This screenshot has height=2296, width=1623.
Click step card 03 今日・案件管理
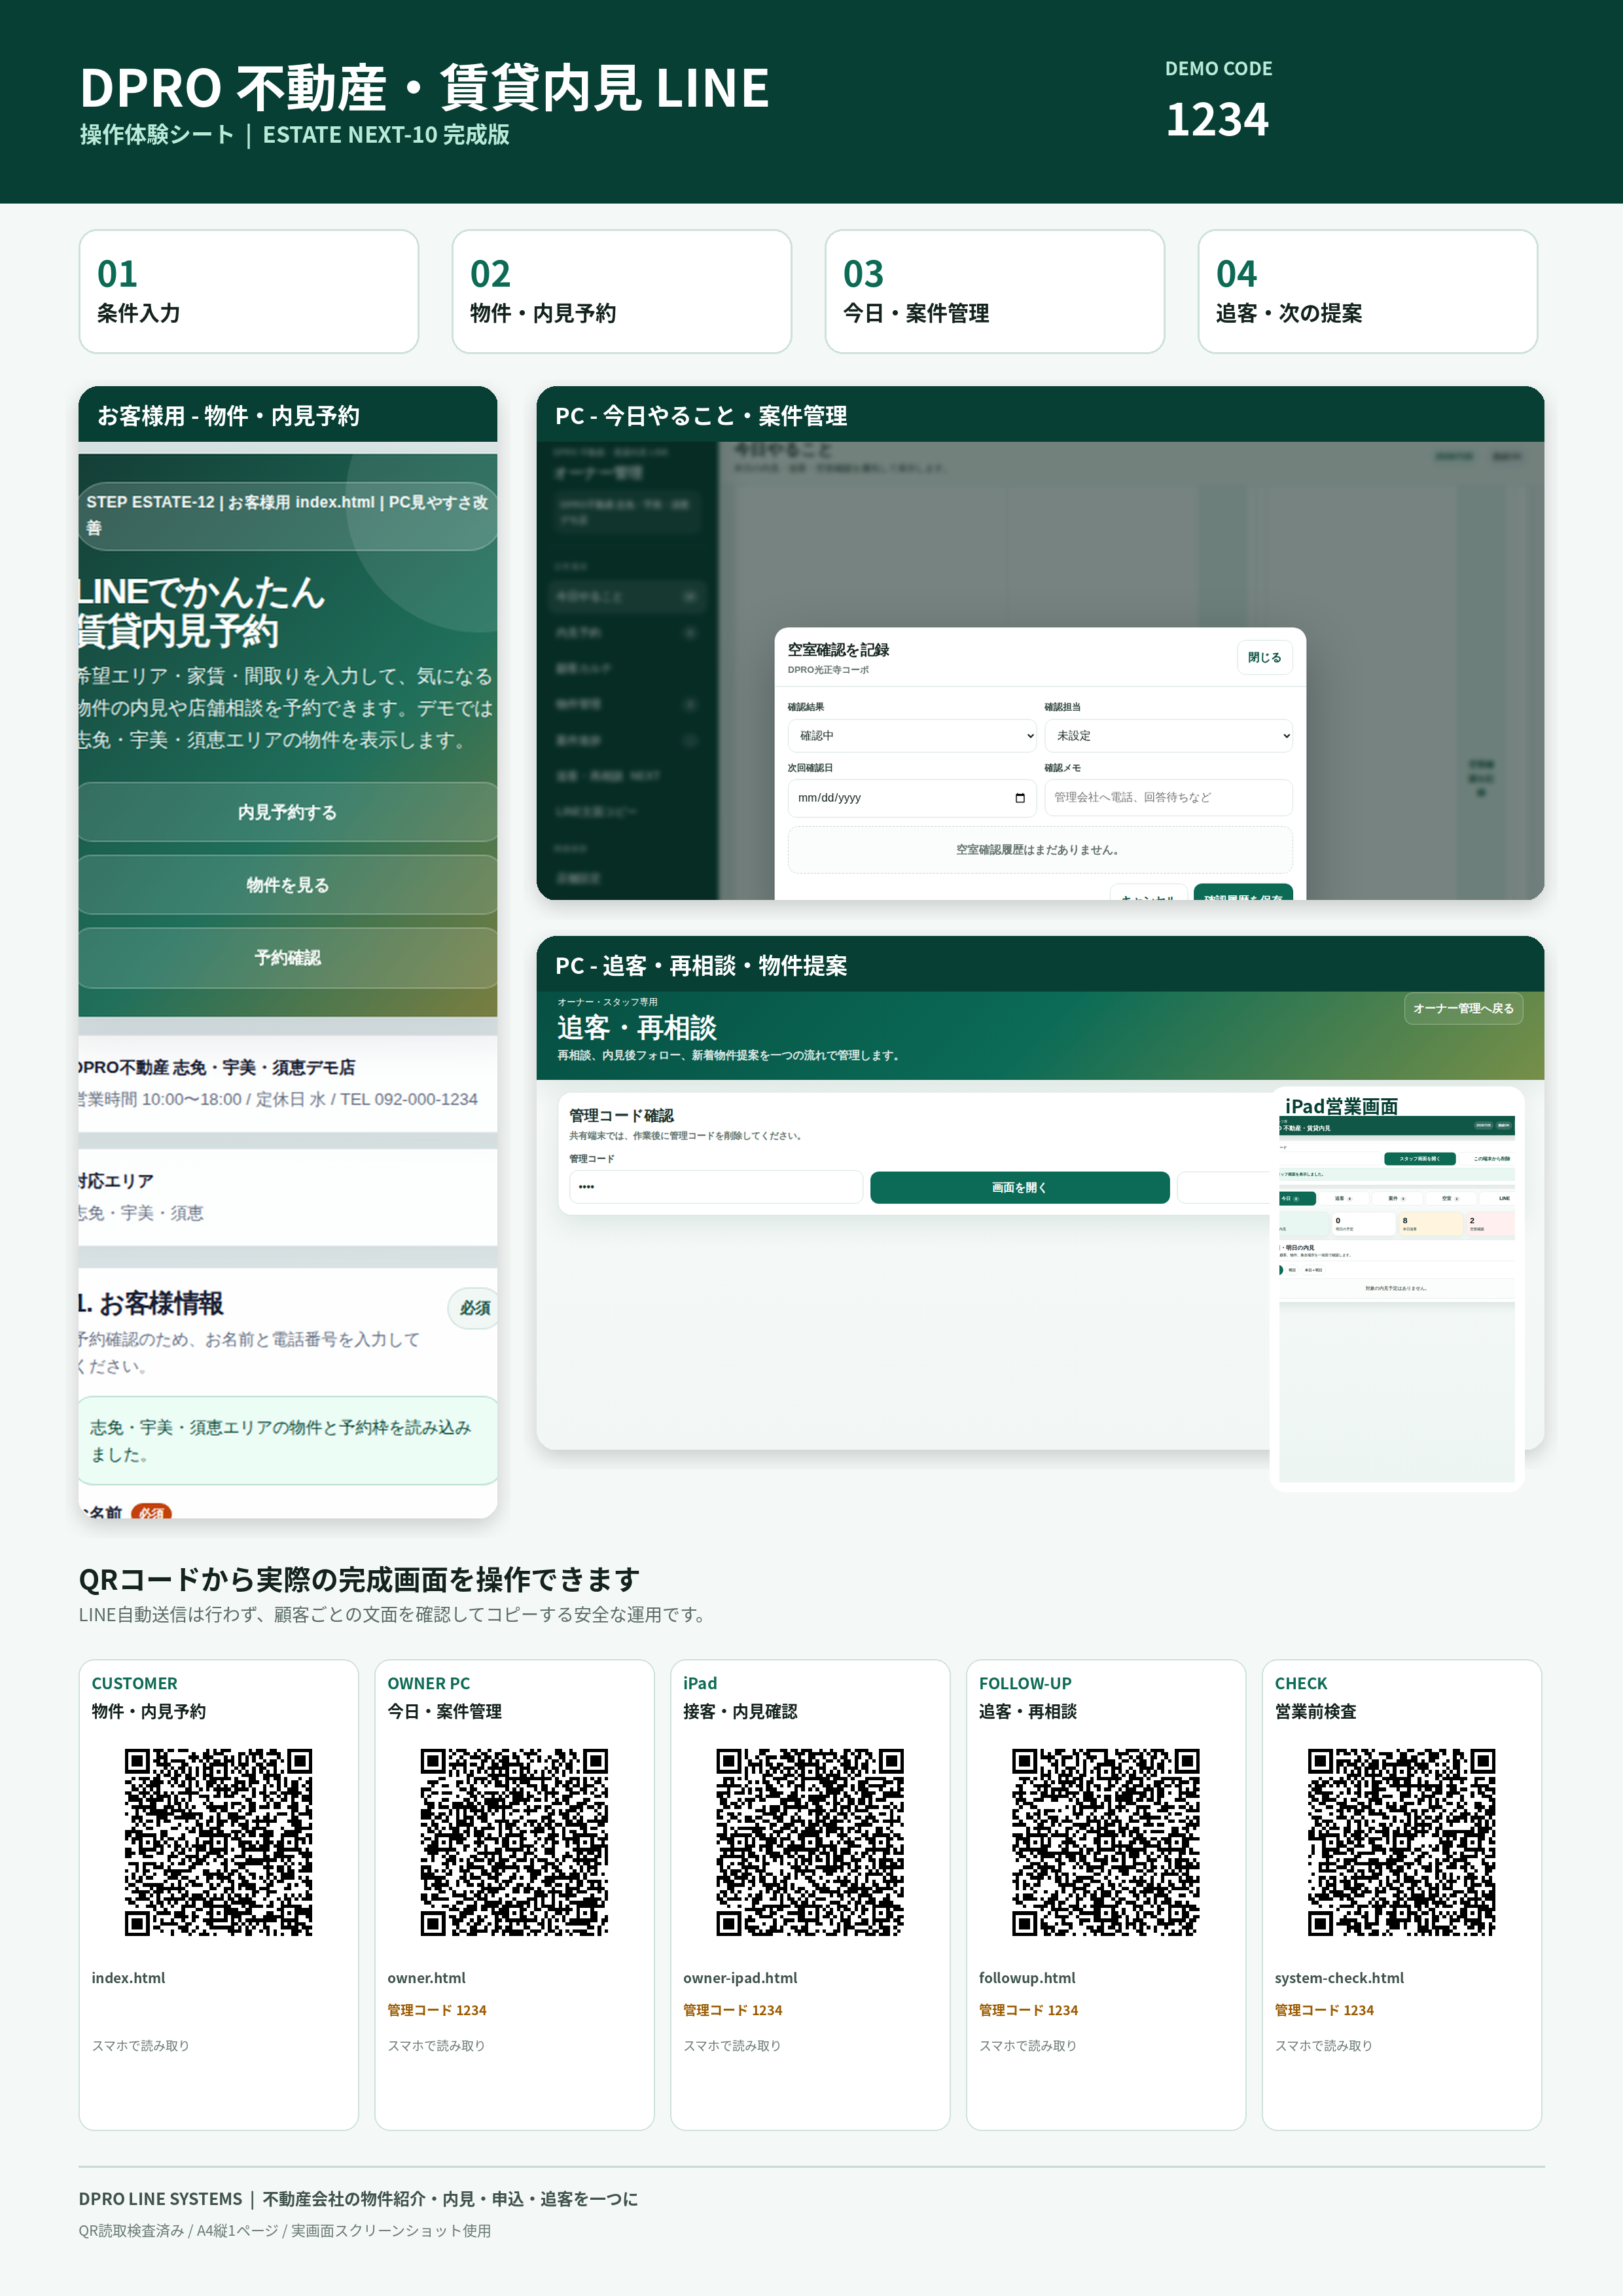[x=995, y=292]
